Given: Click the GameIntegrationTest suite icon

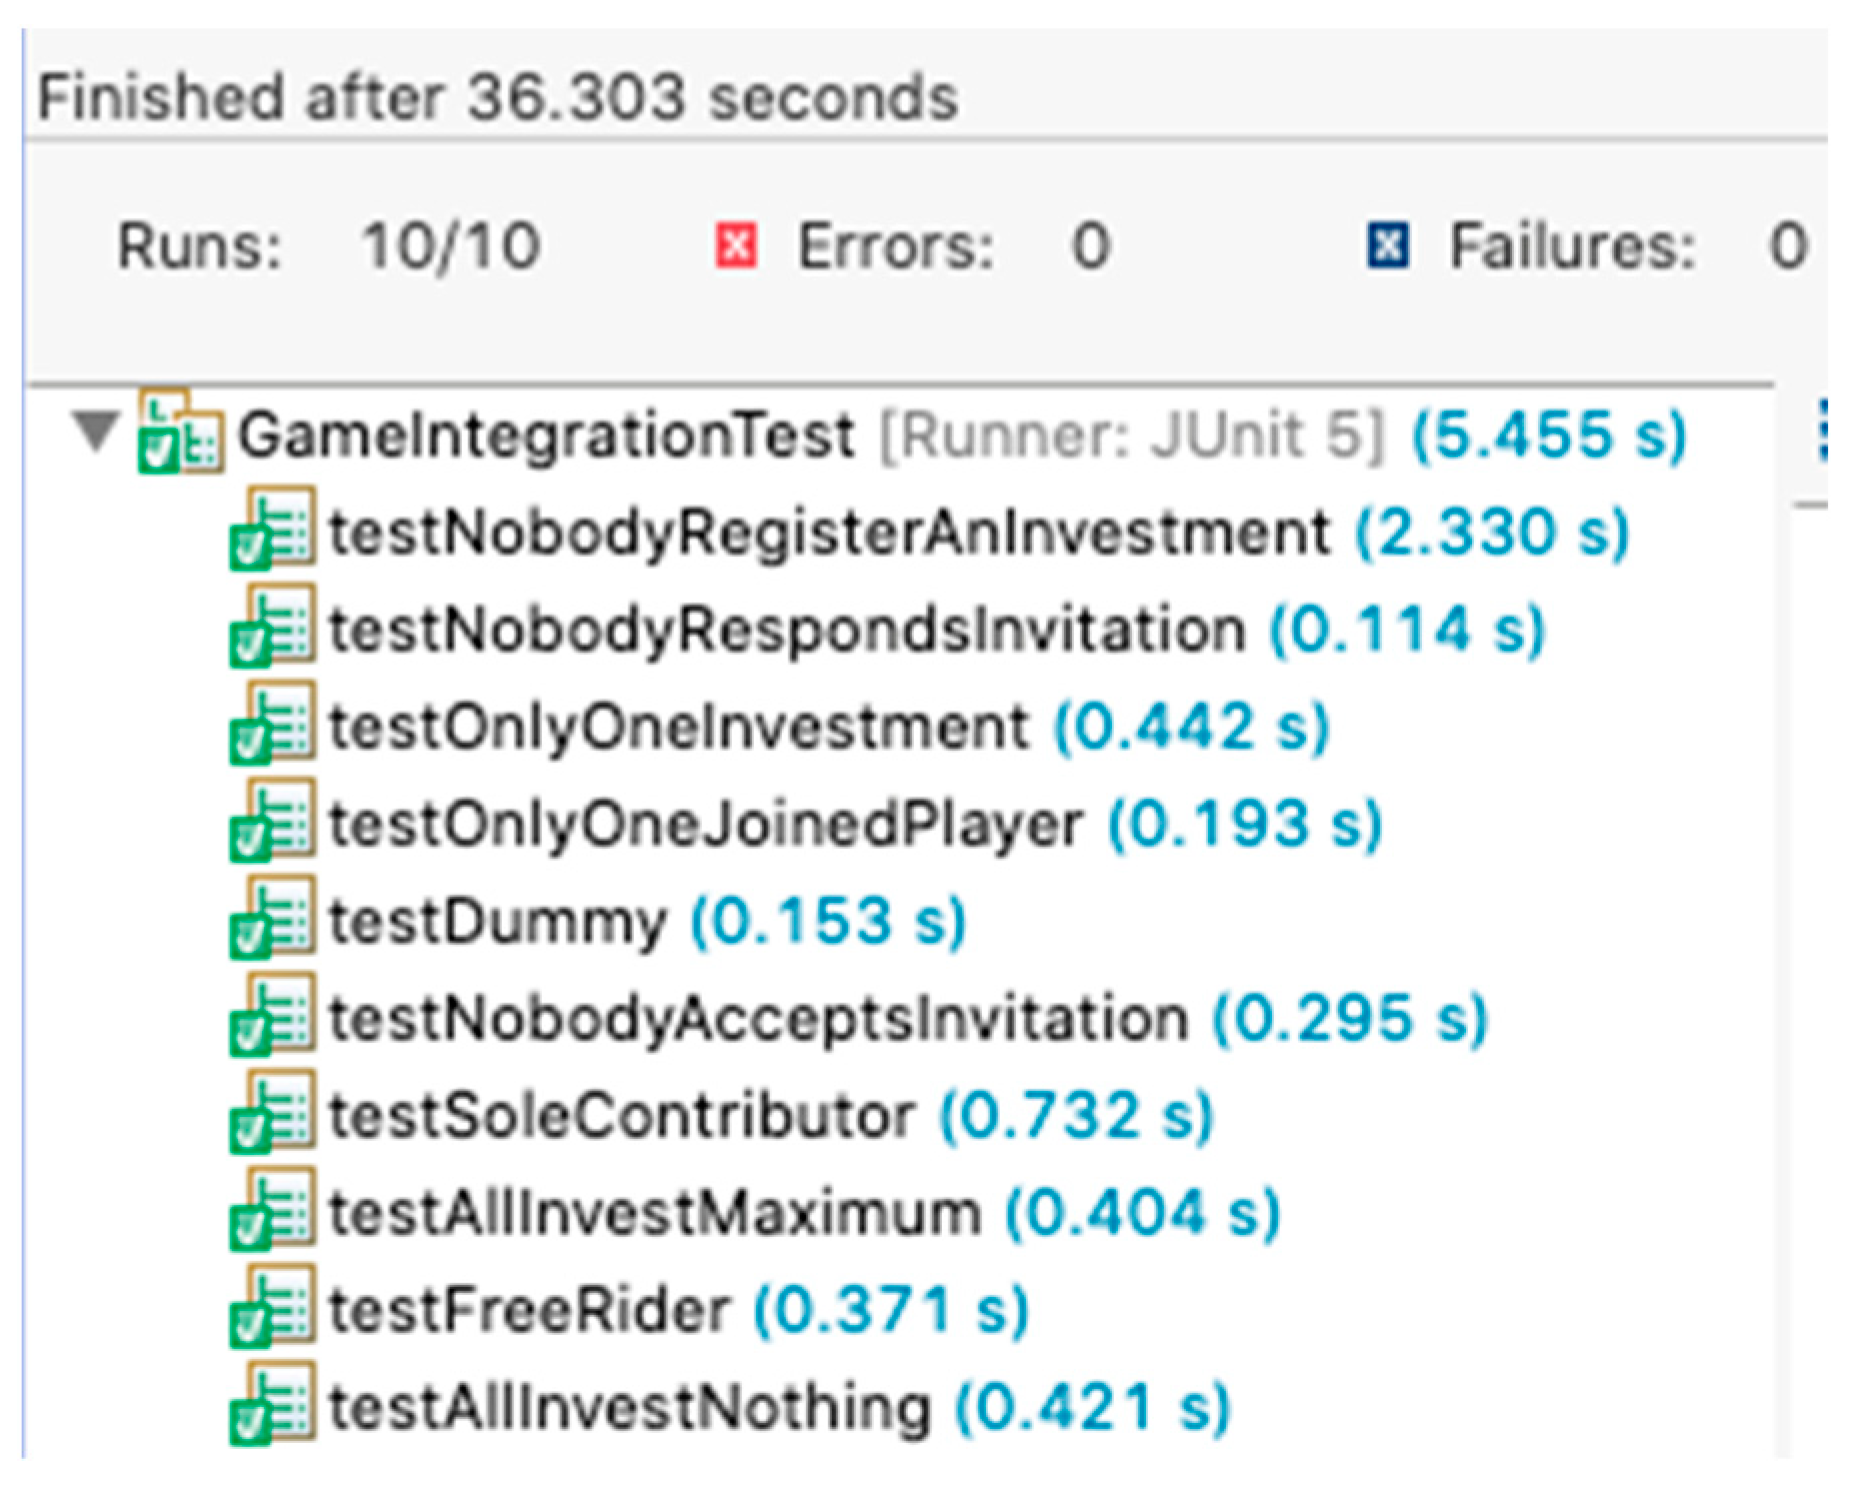Looking at the screenshot, I should click(x=180, y=435).
